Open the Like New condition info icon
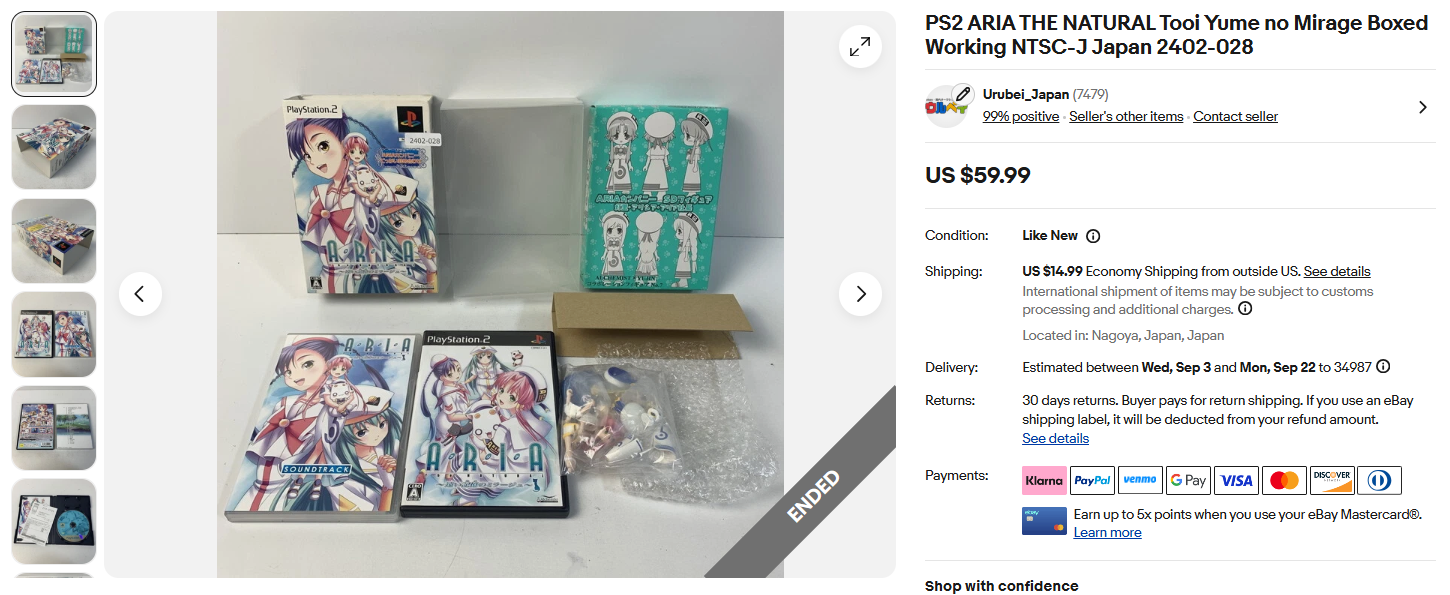The width and height of the screenshot is (1450, 595). (x=1093, y=236)
